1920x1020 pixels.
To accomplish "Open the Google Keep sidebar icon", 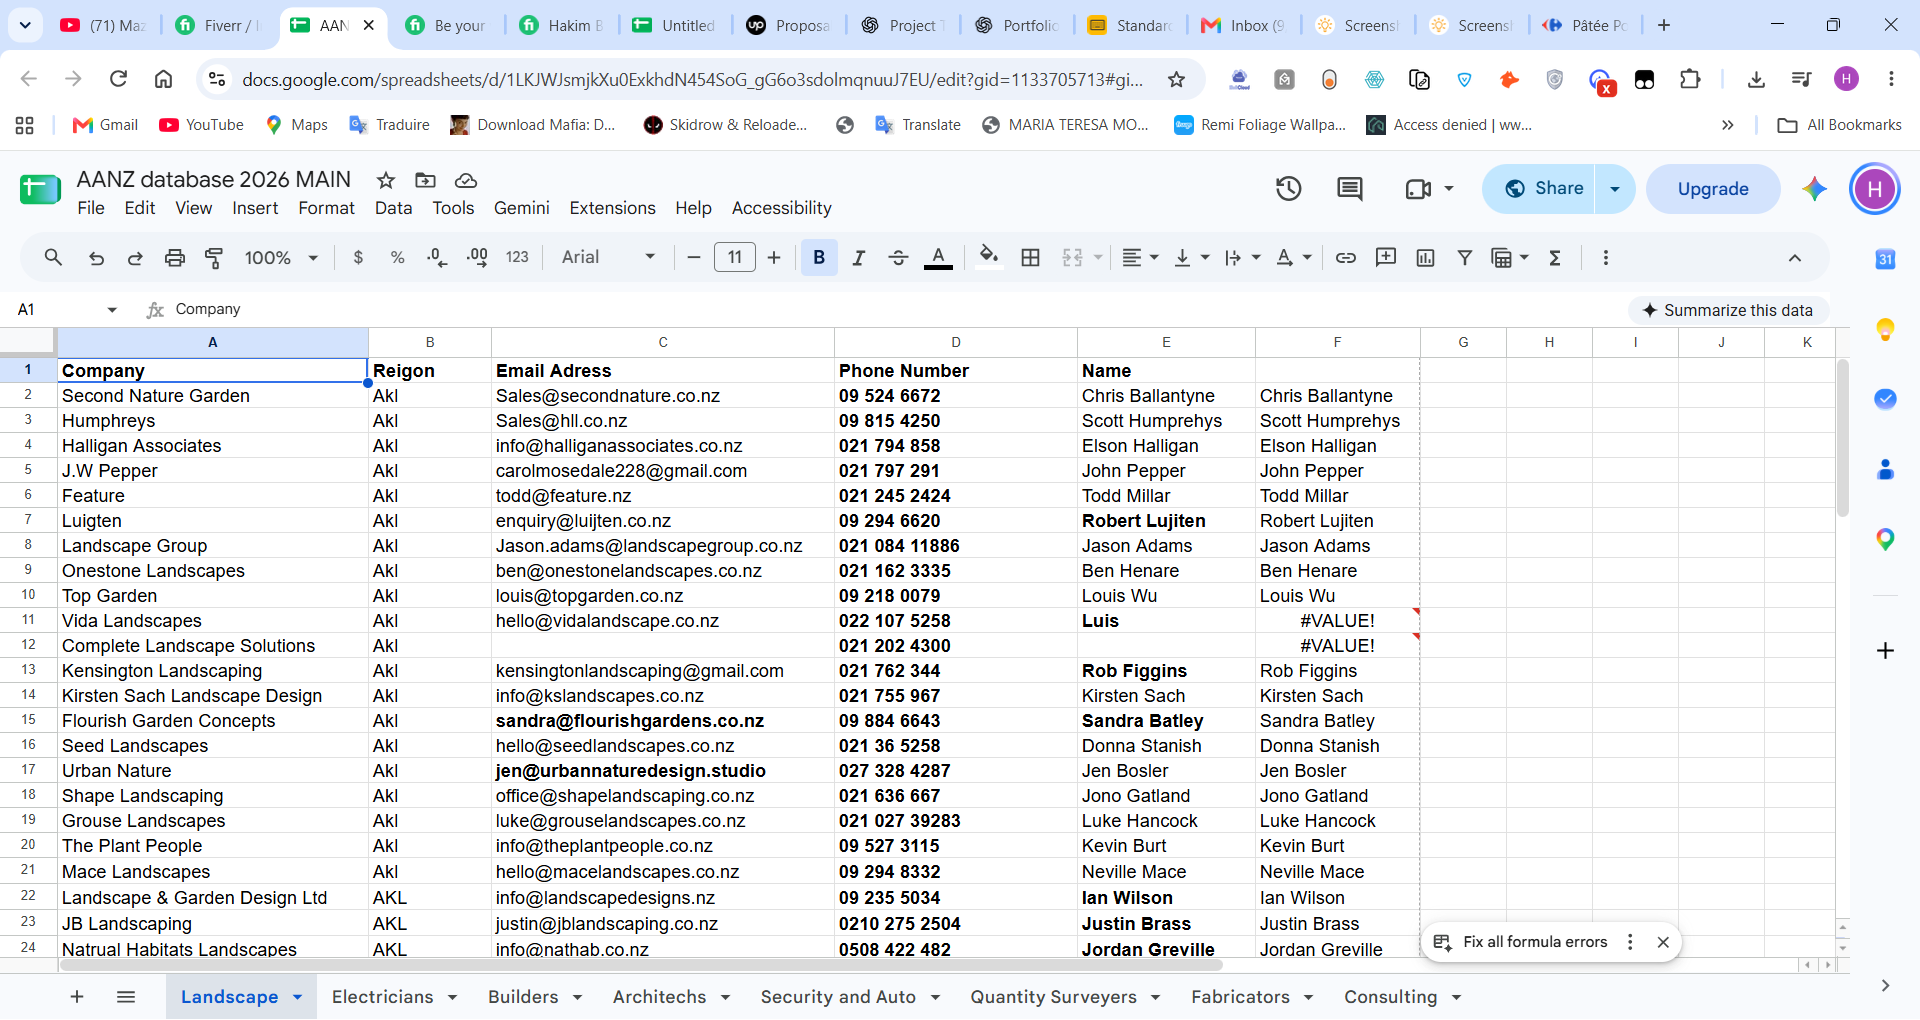I will click(1885, 329).
